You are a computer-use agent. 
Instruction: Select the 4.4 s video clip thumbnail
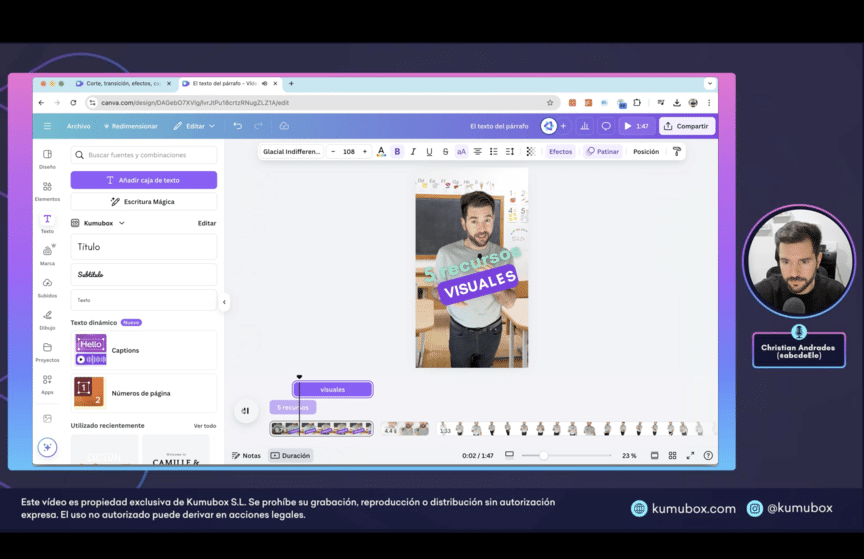tap(405, 428)
